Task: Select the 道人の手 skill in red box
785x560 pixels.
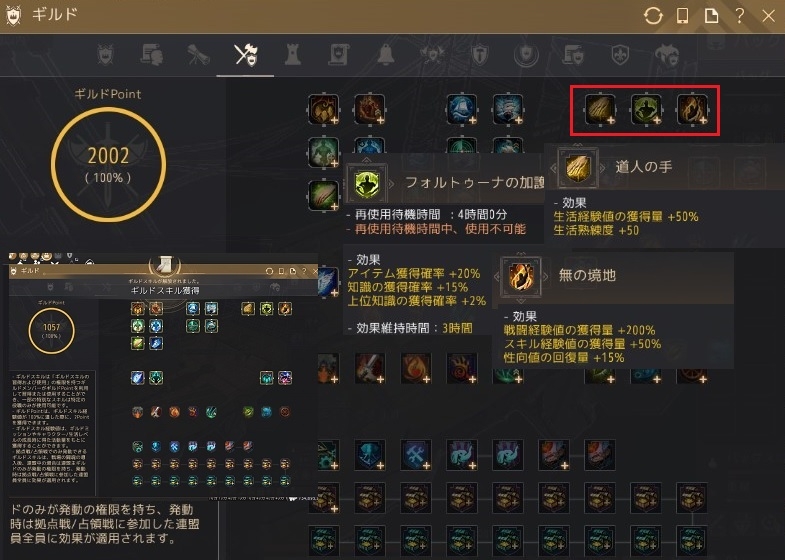Action: pos(600,109)
